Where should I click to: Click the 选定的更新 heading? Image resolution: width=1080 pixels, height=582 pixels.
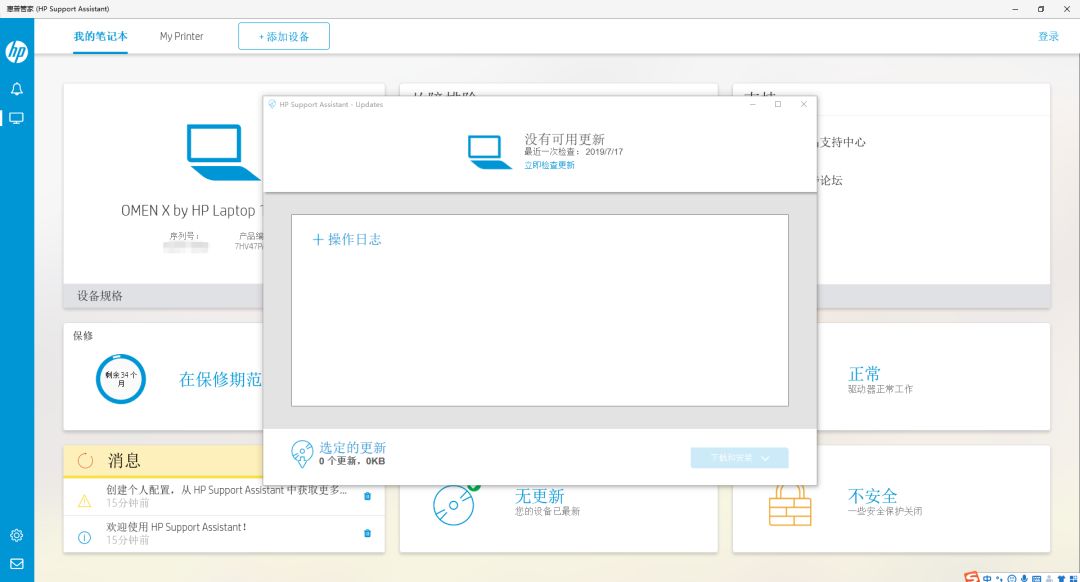tap(352, 447)
